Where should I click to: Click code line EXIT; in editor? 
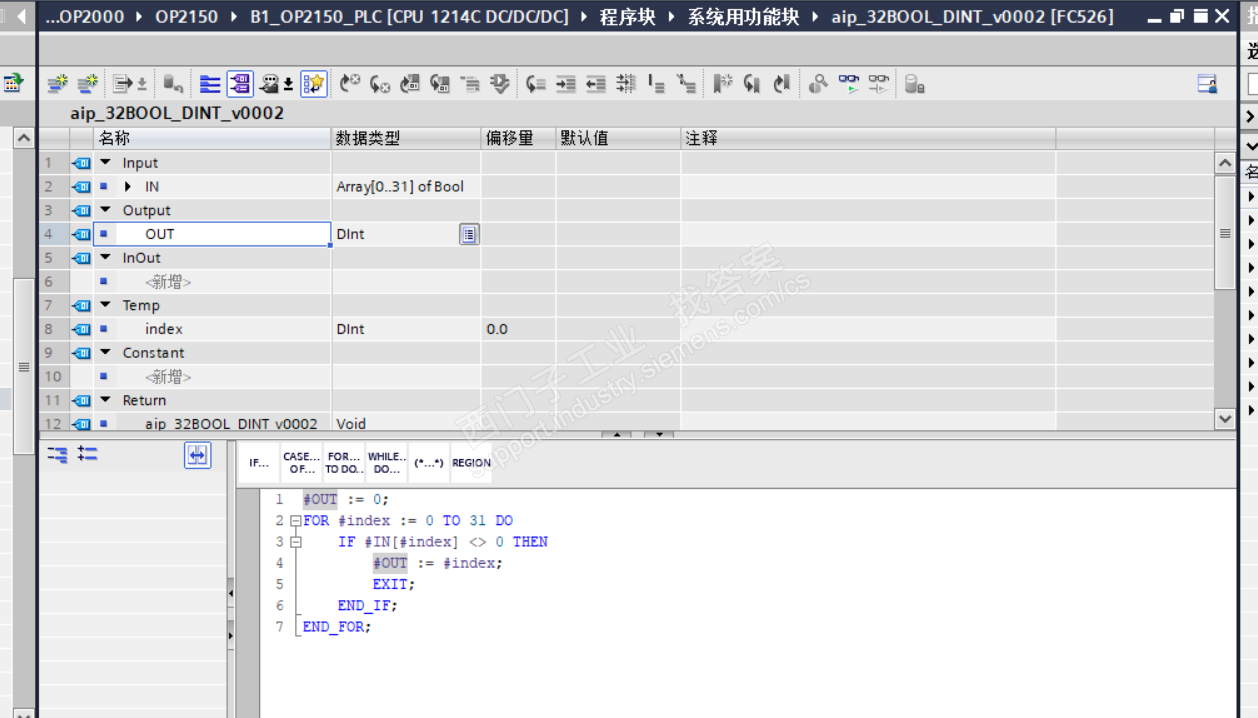[394, 584]
